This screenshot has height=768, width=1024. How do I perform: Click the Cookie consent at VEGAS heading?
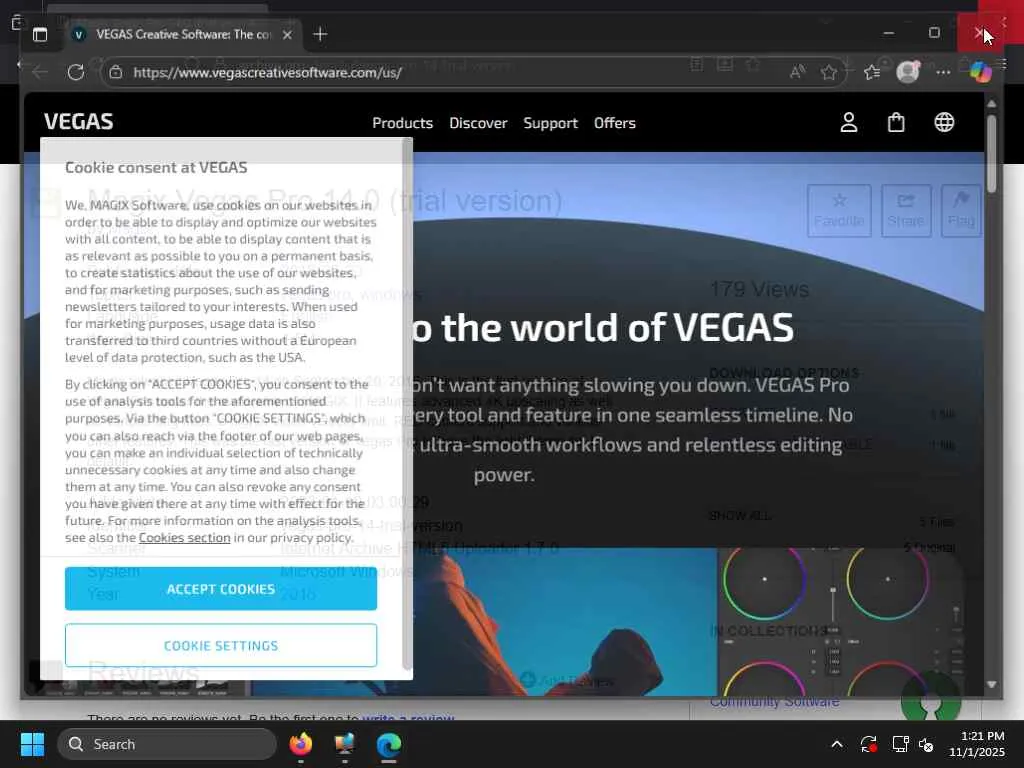[156, 167]
